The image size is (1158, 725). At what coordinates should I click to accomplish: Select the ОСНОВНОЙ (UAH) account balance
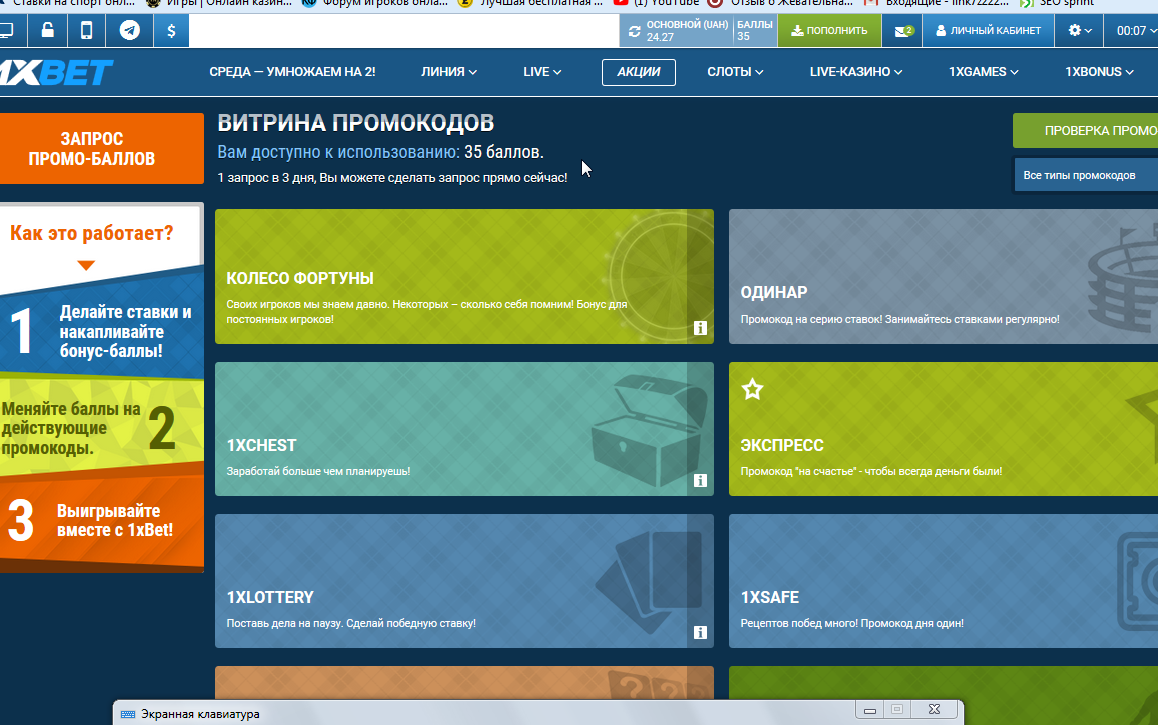click(x=687, y=31)
